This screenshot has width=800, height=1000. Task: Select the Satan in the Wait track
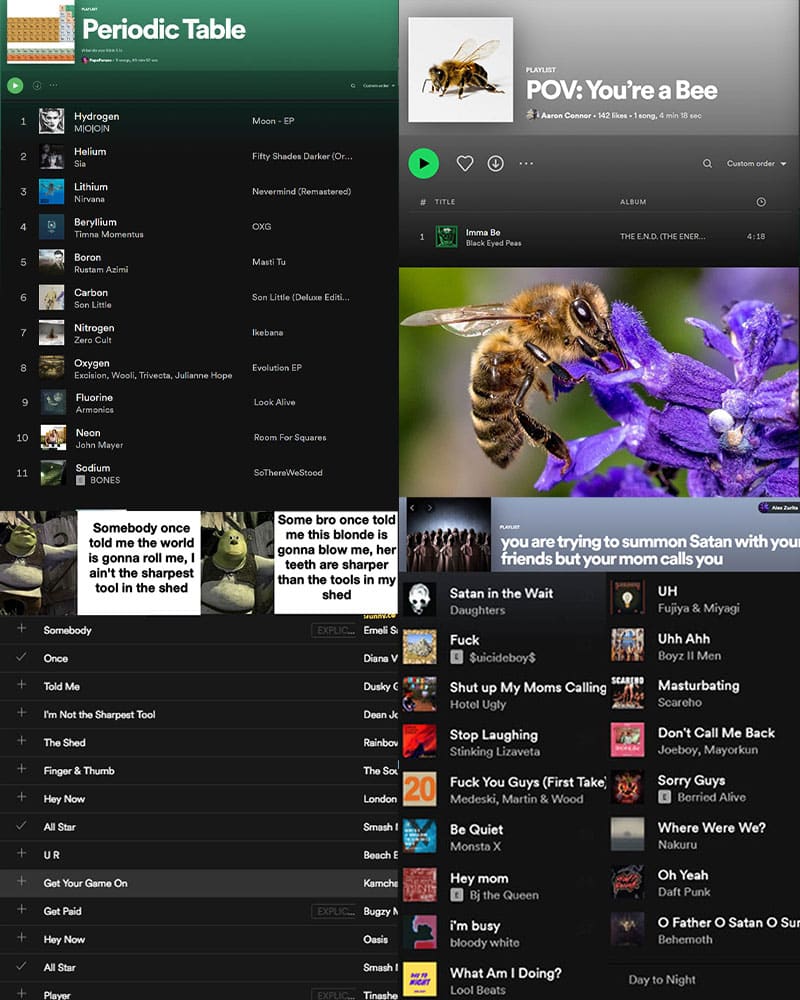(504, 601)
